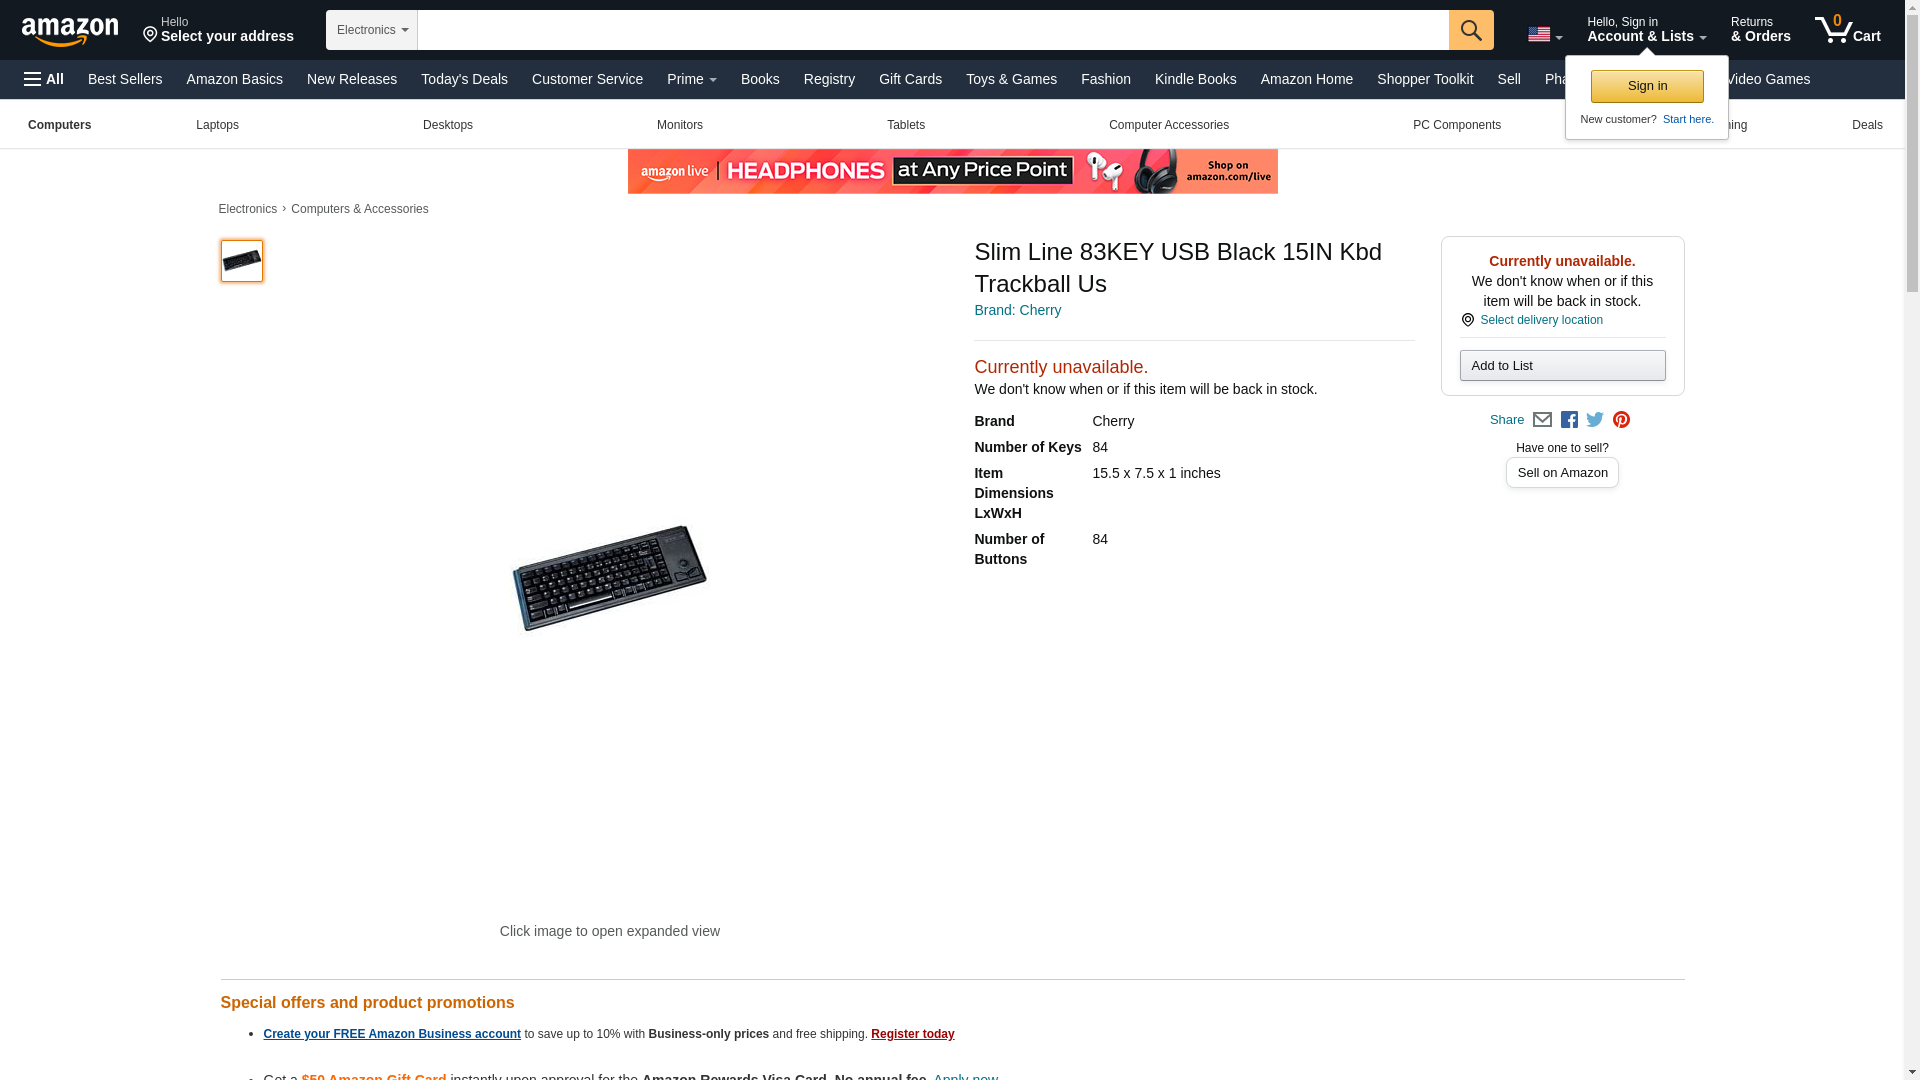
Task: Expand the Prime menu
Action: (691, 79)
